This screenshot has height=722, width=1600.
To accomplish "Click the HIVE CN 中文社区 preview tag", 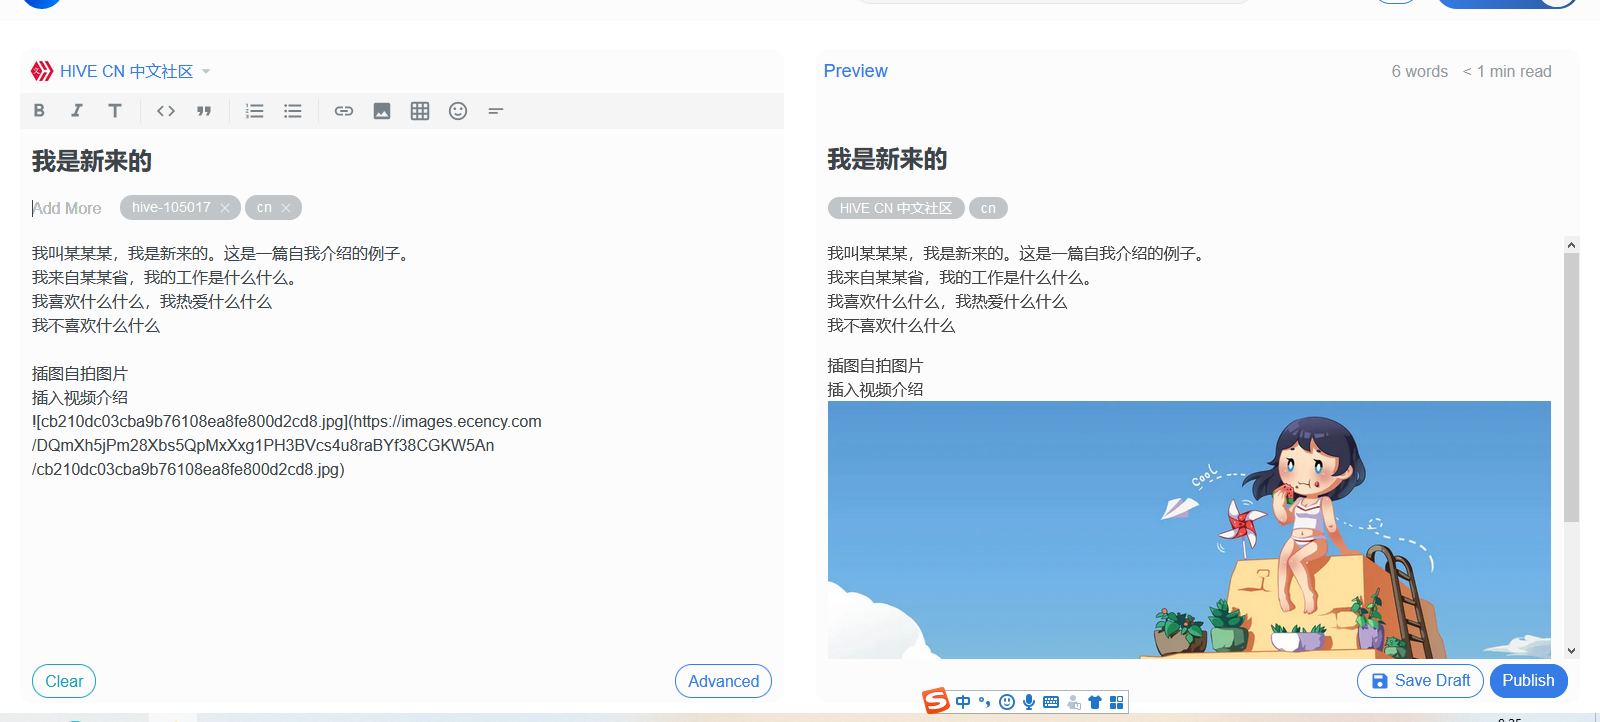I will pyautogui.click(x=896, y=208).
